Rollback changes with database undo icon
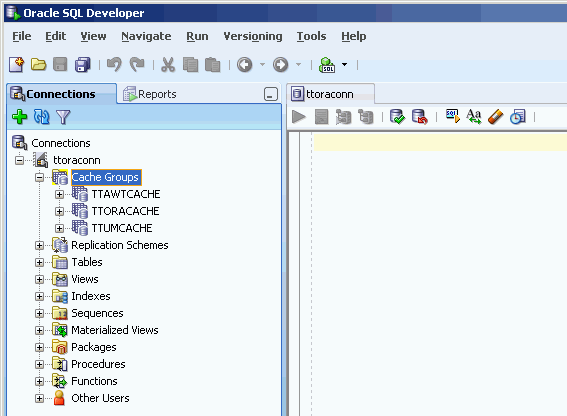The height and width of the screenshot is (416, 567). coord(420,117)
